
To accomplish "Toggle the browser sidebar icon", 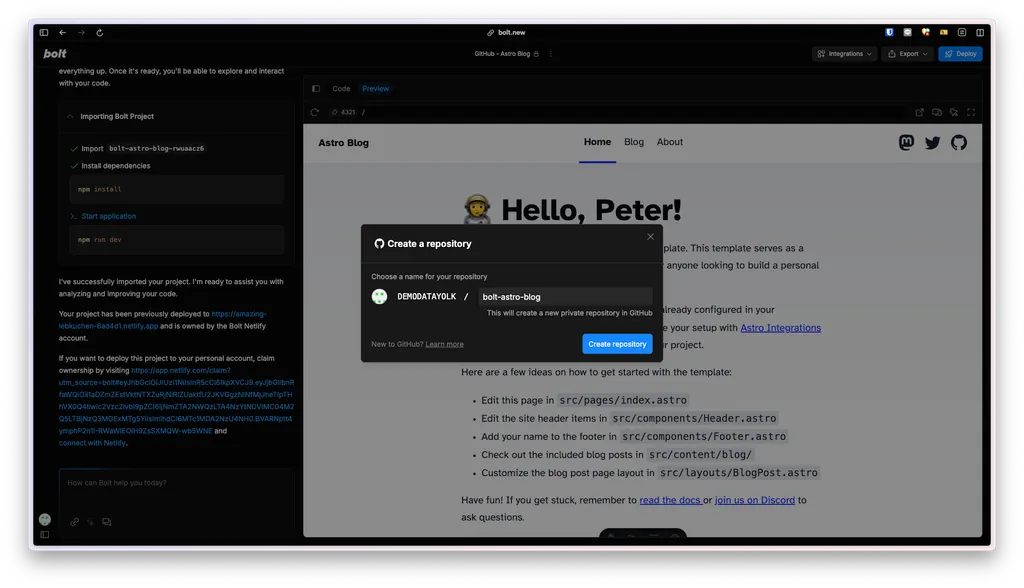I will point(44,32).
